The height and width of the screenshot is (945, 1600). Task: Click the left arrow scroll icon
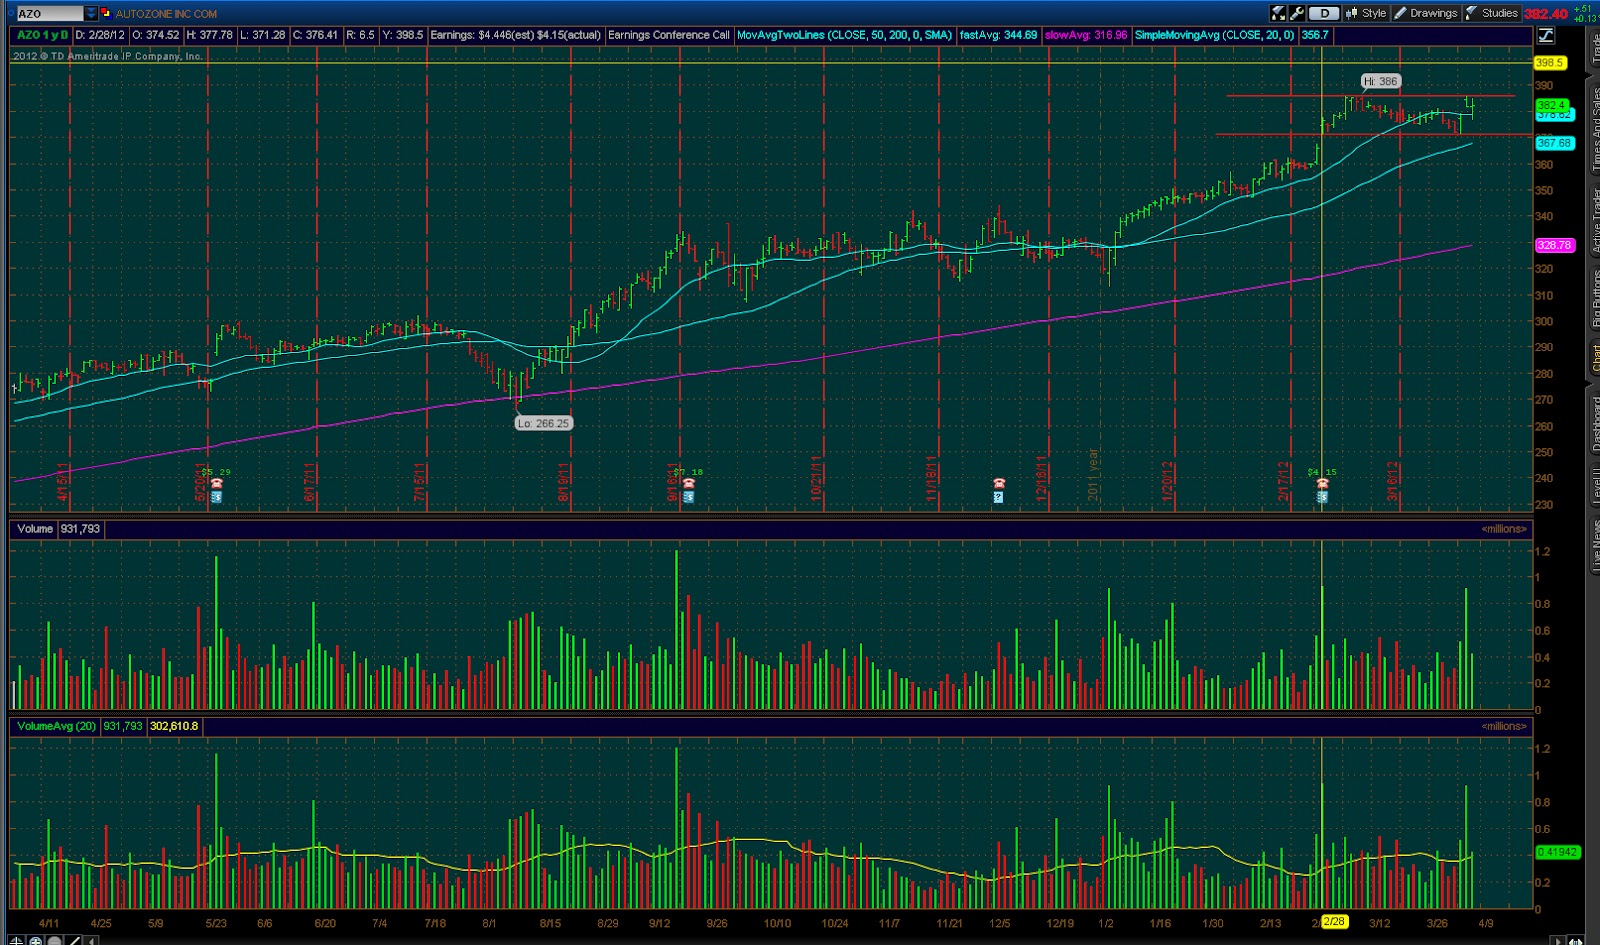tap(91, 940)
